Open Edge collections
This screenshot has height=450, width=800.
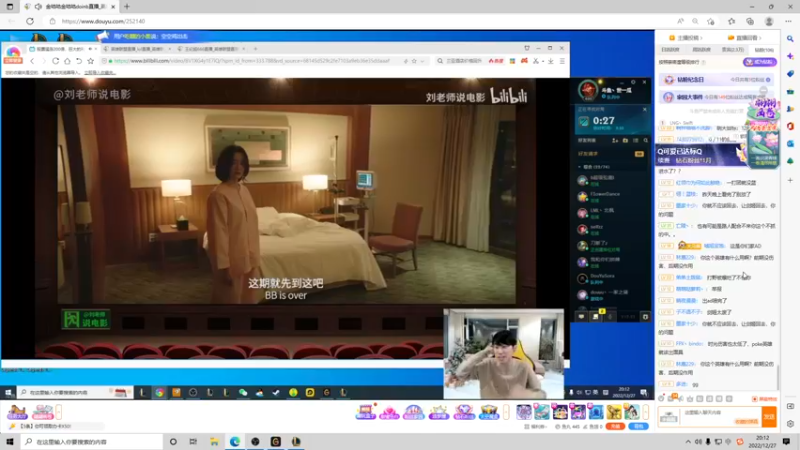click(x=749, y=21)
